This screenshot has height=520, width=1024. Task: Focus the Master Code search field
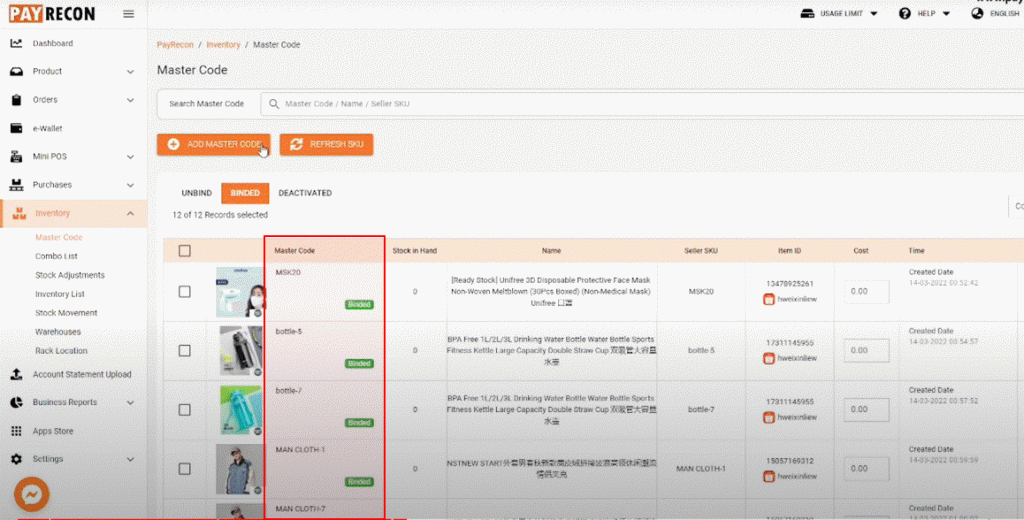pyautogui.click(x=642, y=104)
